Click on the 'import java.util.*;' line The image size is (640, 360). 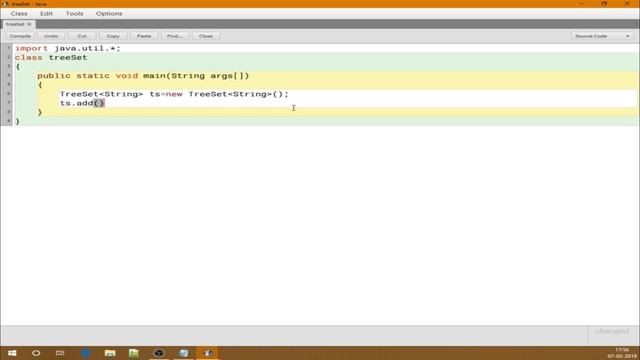click(x=68, y=49)
